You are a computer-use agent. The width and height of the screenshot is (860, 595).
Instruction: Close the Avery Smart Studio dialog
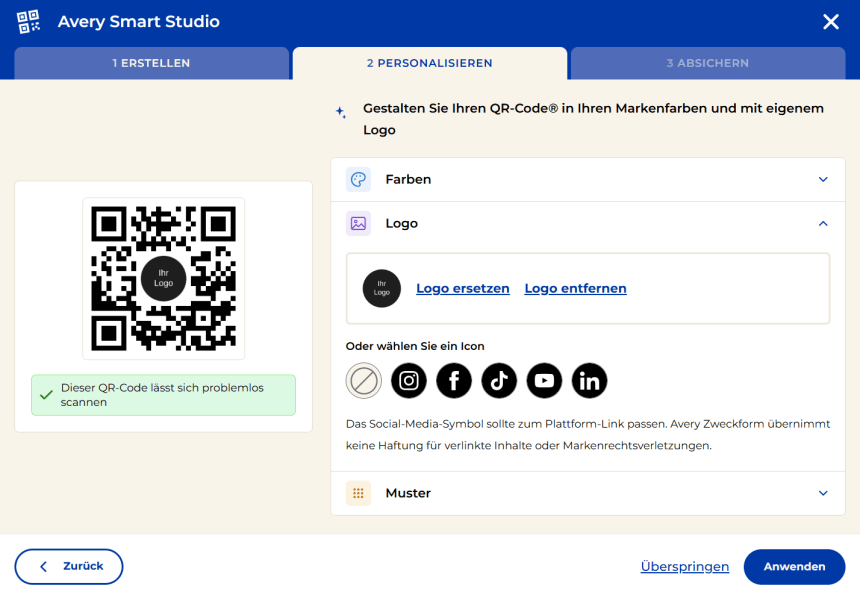tap(831, 21)
